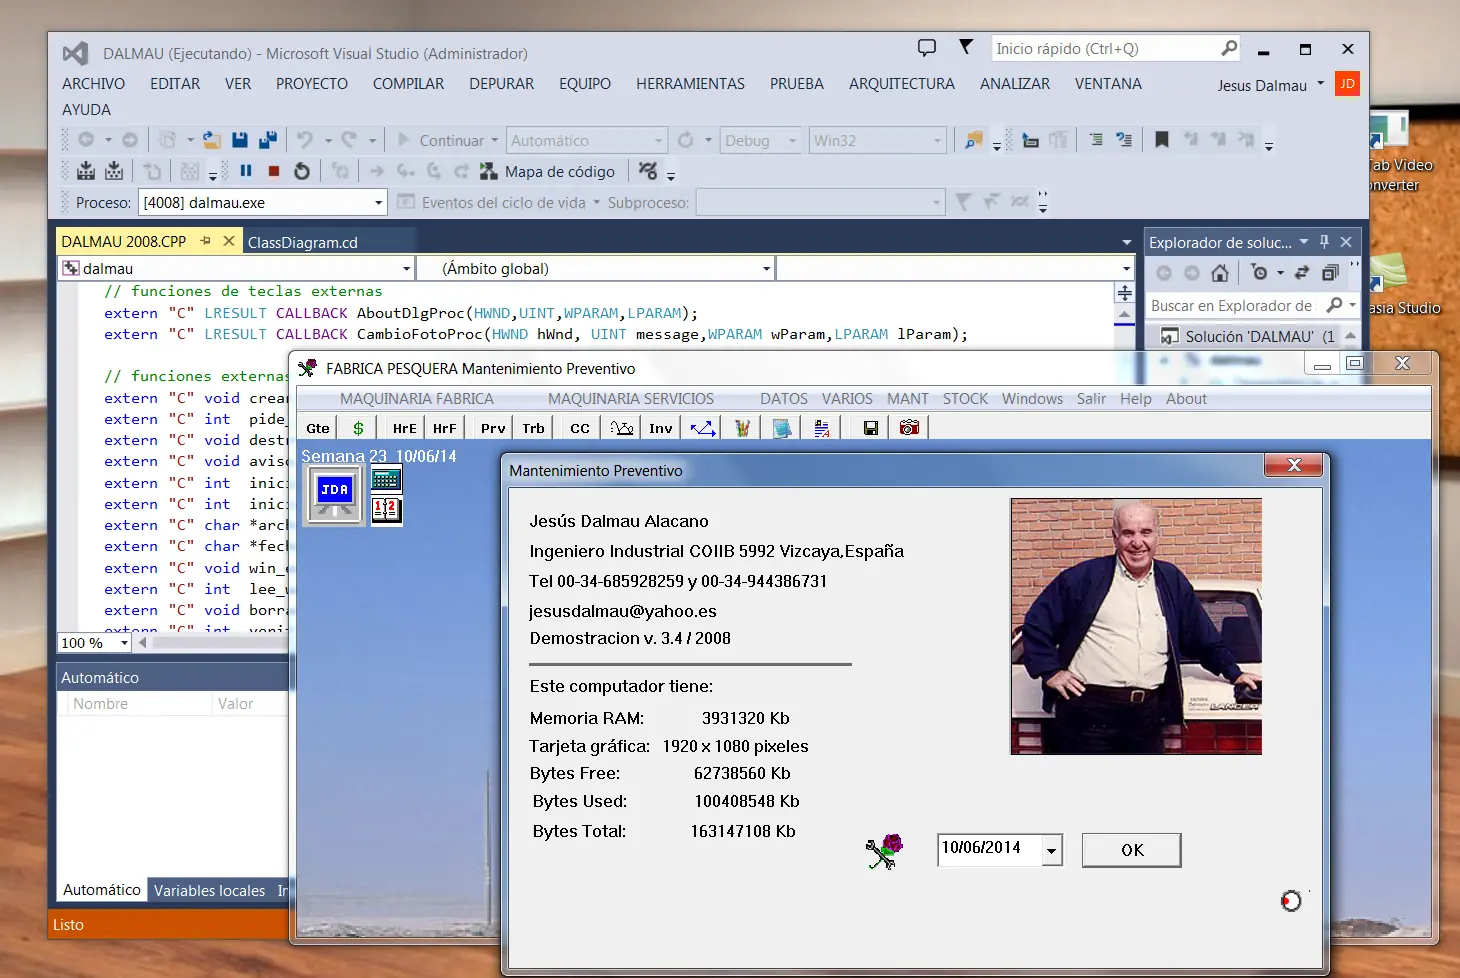Image resolution: width=1460 pixels, height=978 pixels.
Task: Click Find in Files toolbar icon
Action: click(x=972, y=140)
